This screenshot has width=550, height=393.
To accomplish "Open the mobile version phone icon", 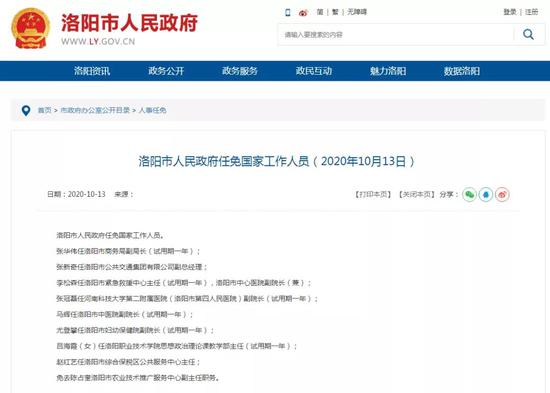I will [288, 13].
